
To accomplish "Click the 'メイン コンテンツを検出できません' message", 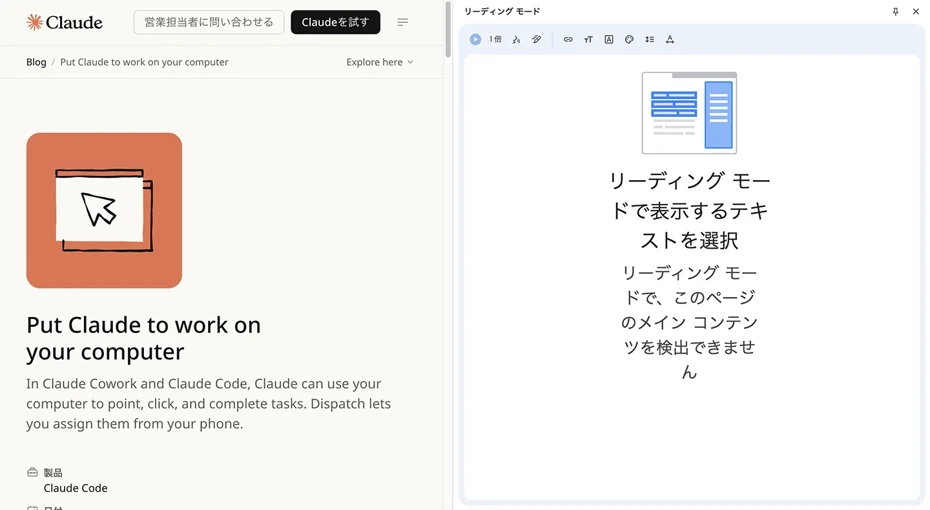I will [689, 322].
